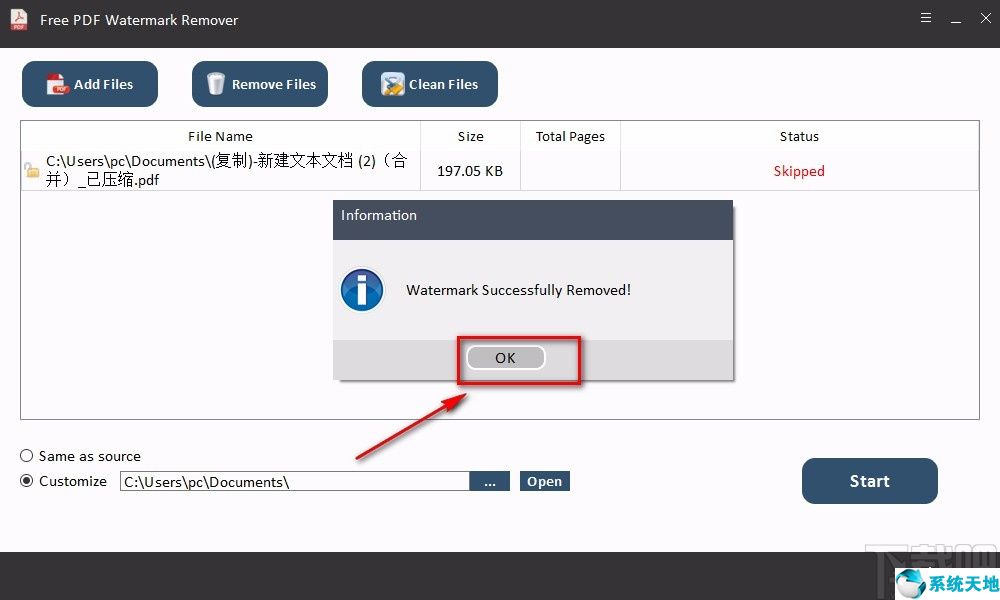Click the red 'Skipped' status text
The height and width of the screenshot is (600, 1000).
click(799, 171)
